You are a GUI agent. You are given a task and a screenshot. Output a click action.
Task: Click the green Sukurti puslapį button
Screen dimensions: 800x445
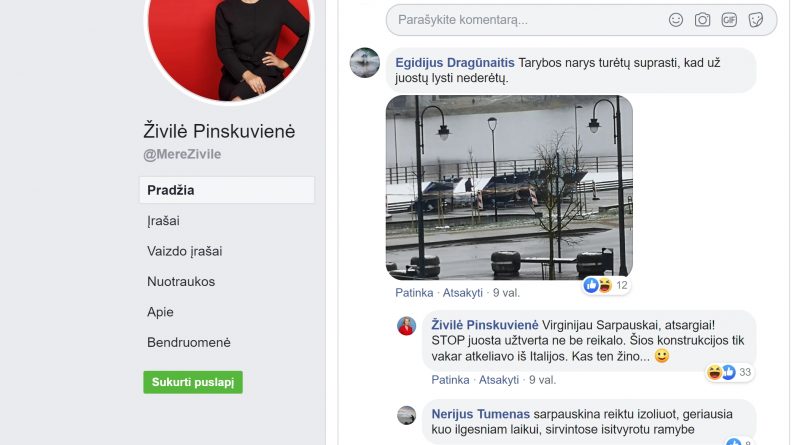(193, 382)
